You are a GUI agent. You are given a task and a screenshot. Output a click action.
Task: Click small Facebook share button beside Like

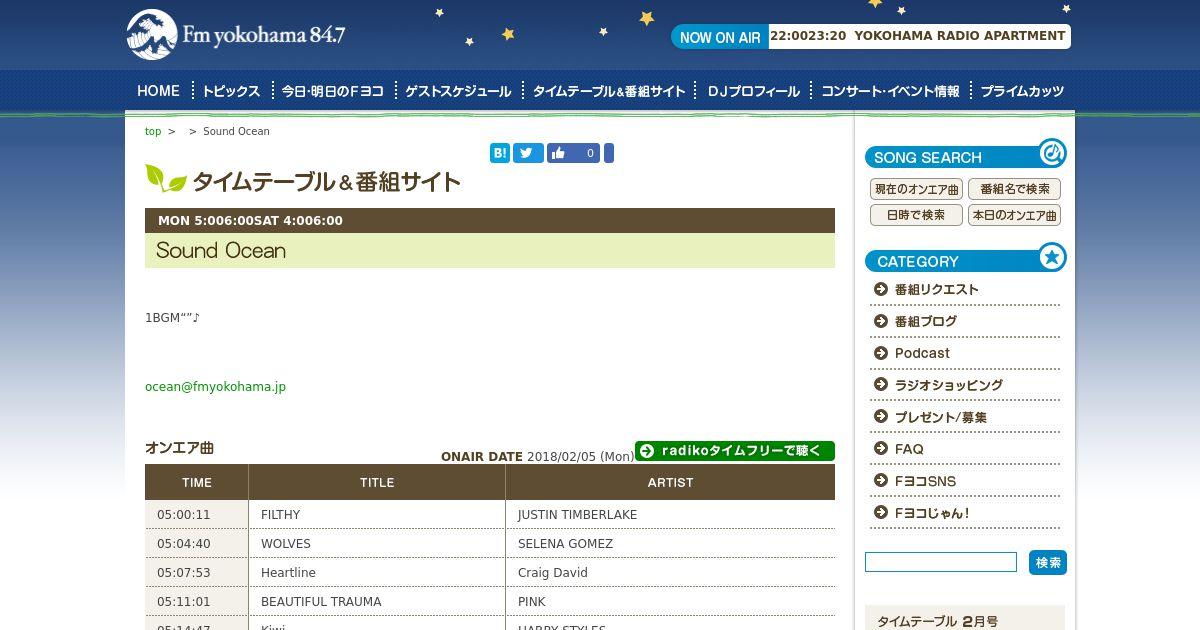click(x=609, y=153)
